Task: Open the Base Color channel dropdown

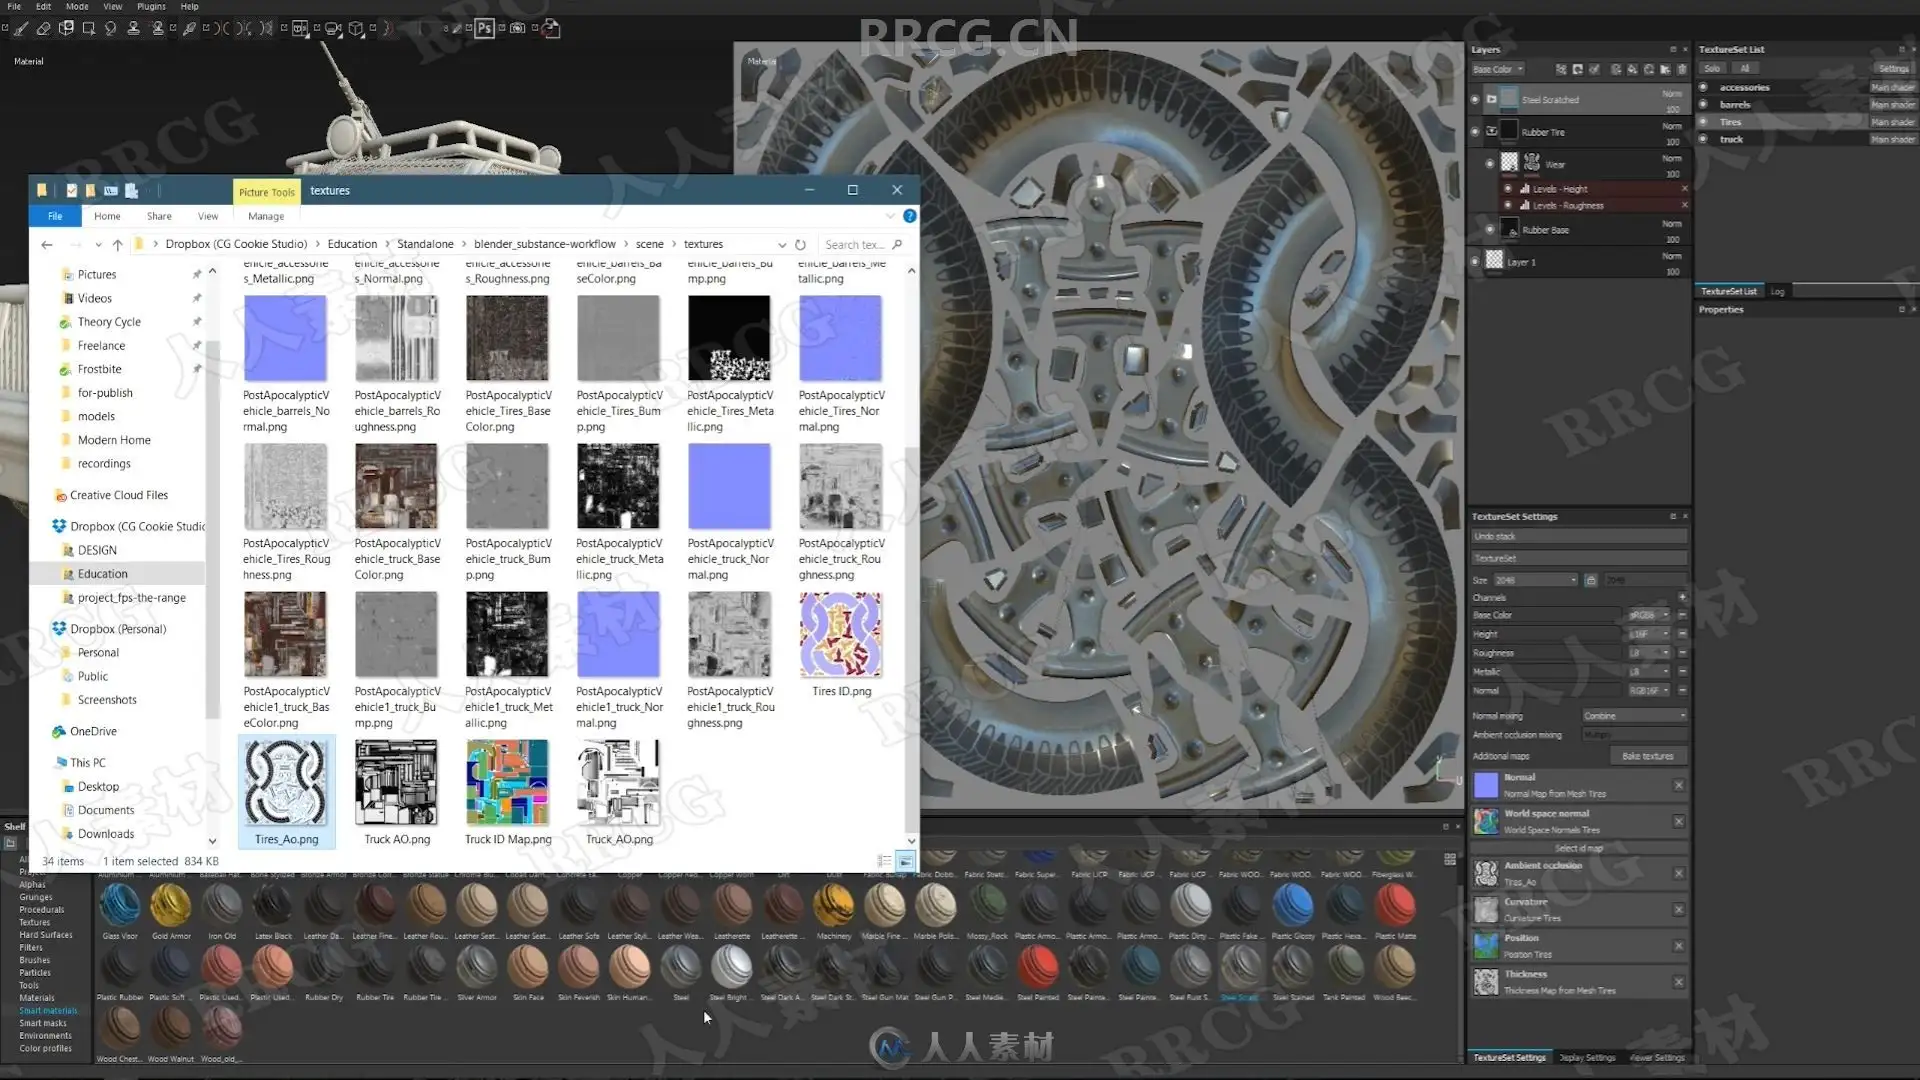Action: pos(1497,69)
